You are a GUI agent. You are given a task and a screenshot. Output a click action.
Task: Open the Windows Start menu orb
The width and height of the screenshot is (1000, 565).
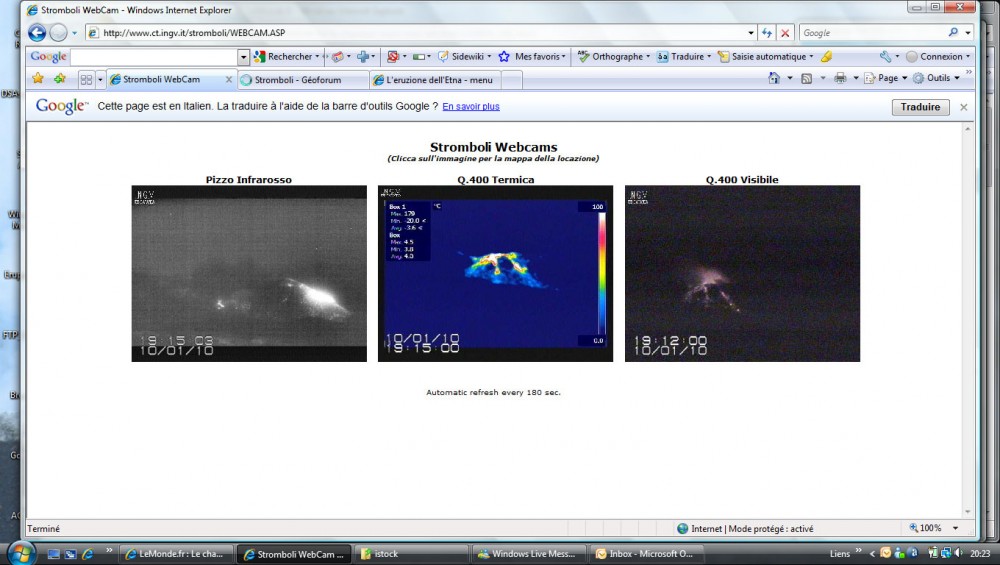pos(21,553)
